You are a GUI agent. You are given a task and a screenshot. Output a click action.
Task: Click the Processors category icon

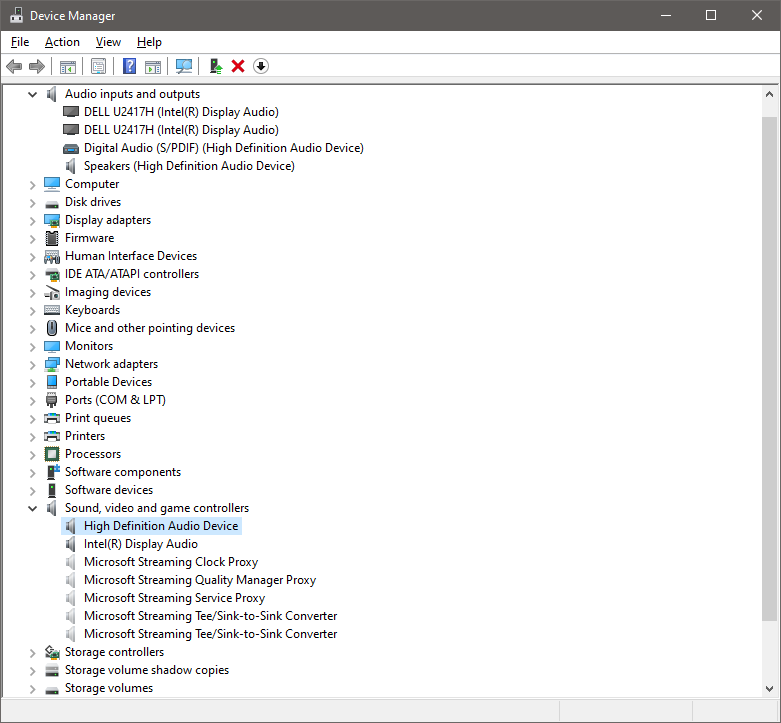(x=52, y=454)
